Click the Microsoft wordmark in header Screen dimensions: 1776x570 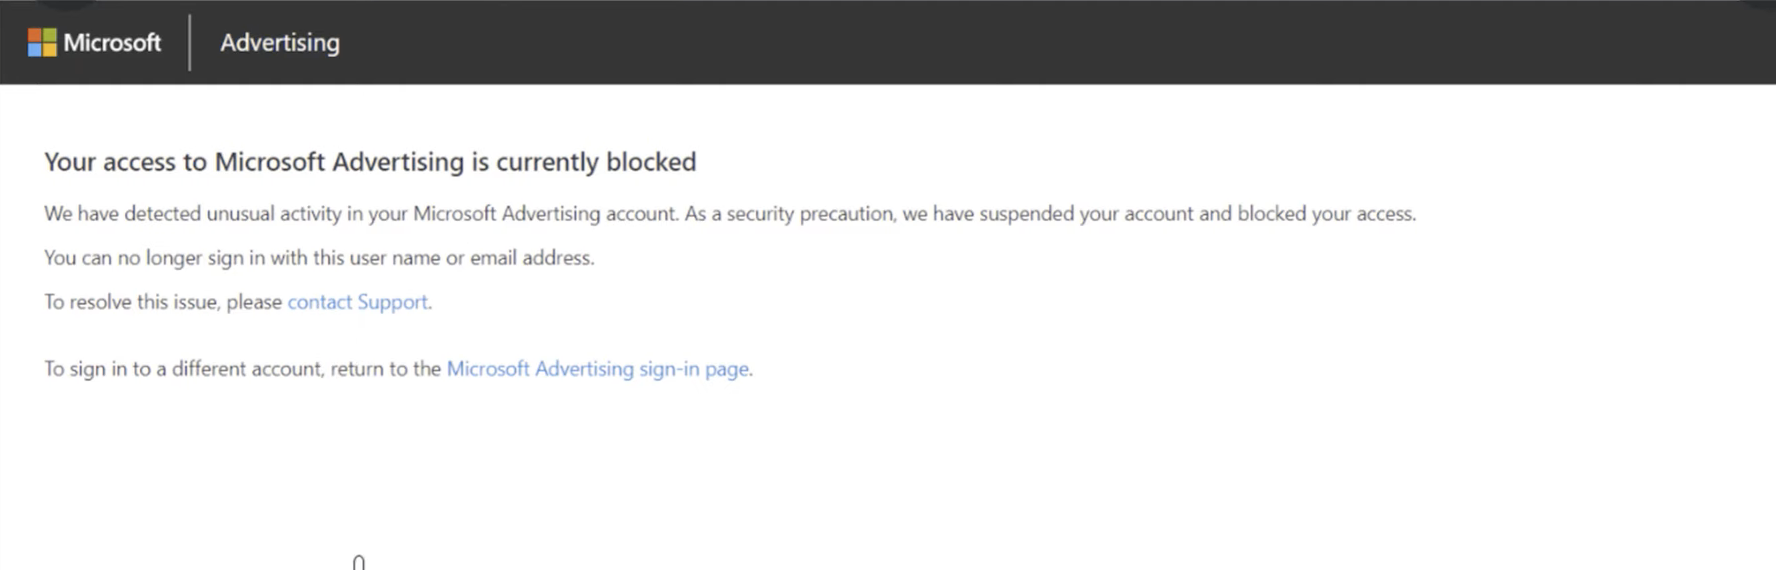pyautogui.click(x=112, y=42)
